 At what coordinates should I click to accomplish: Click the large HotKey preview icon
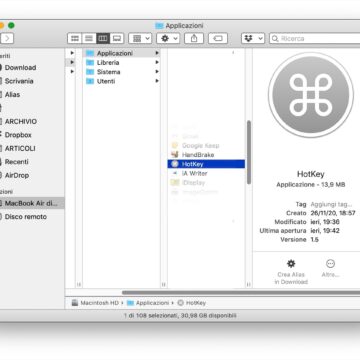click(x=311, y=95)
